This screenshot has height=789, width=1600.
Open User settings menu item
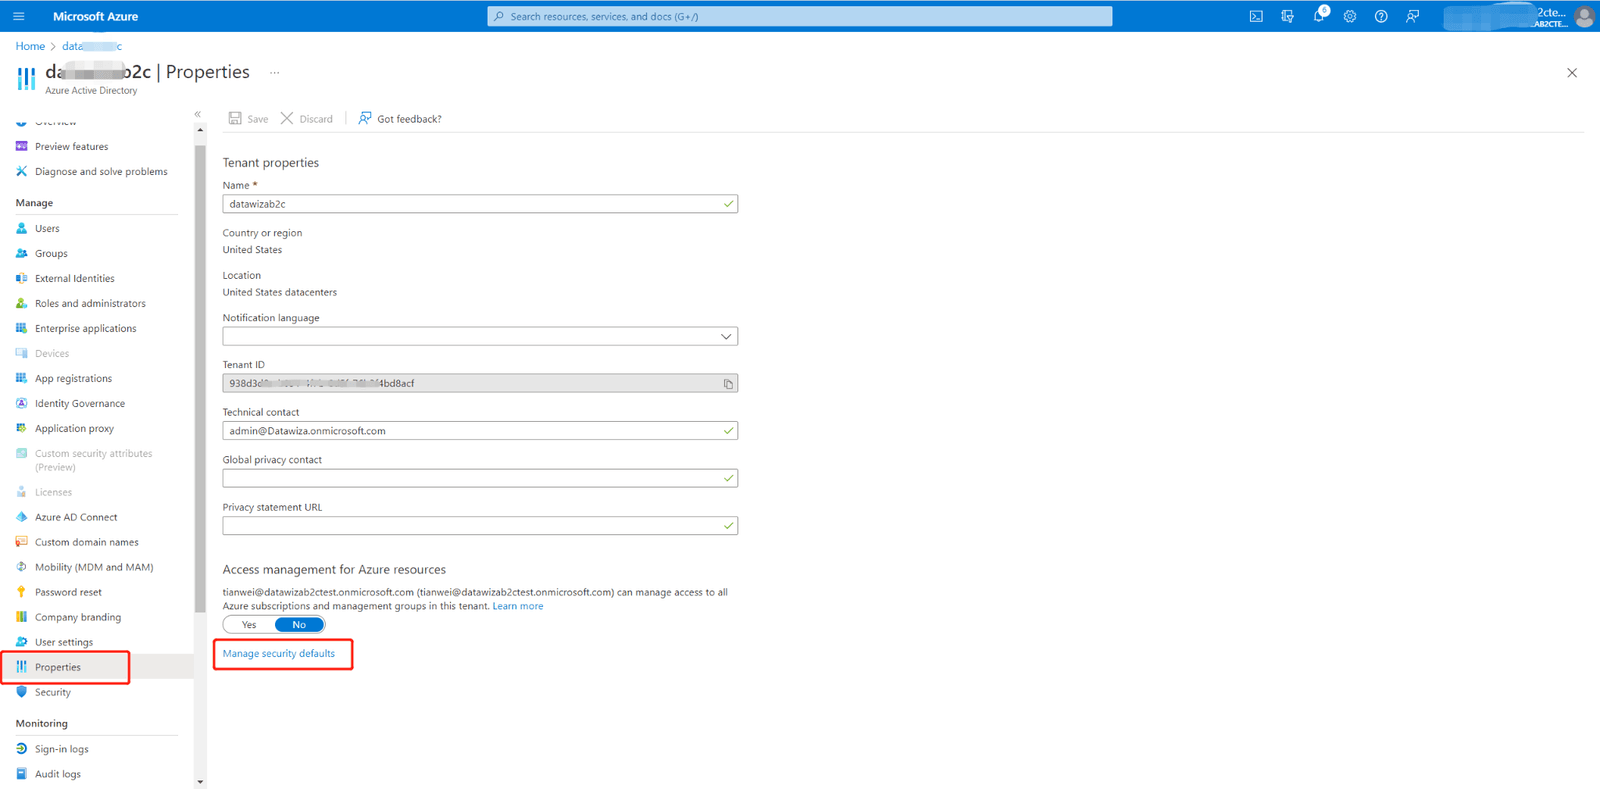click(x=64, y=642)
